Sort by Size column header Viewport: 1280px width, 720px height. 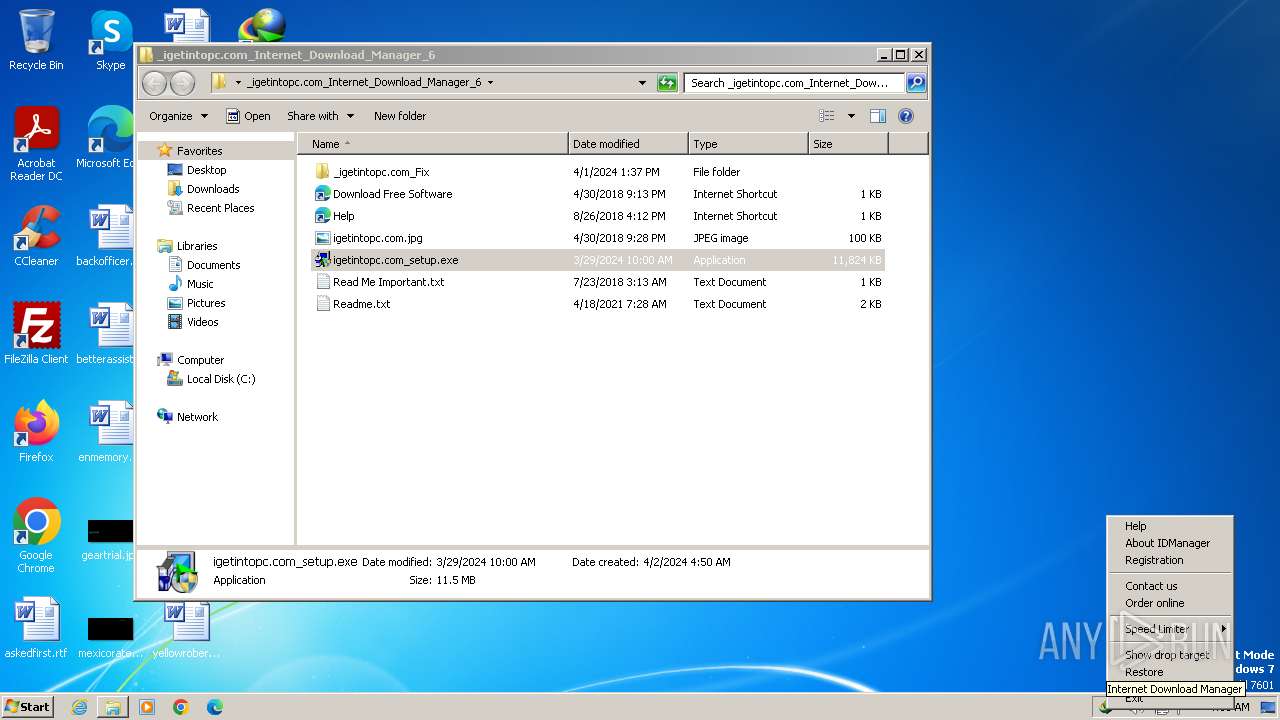(848, 144)
